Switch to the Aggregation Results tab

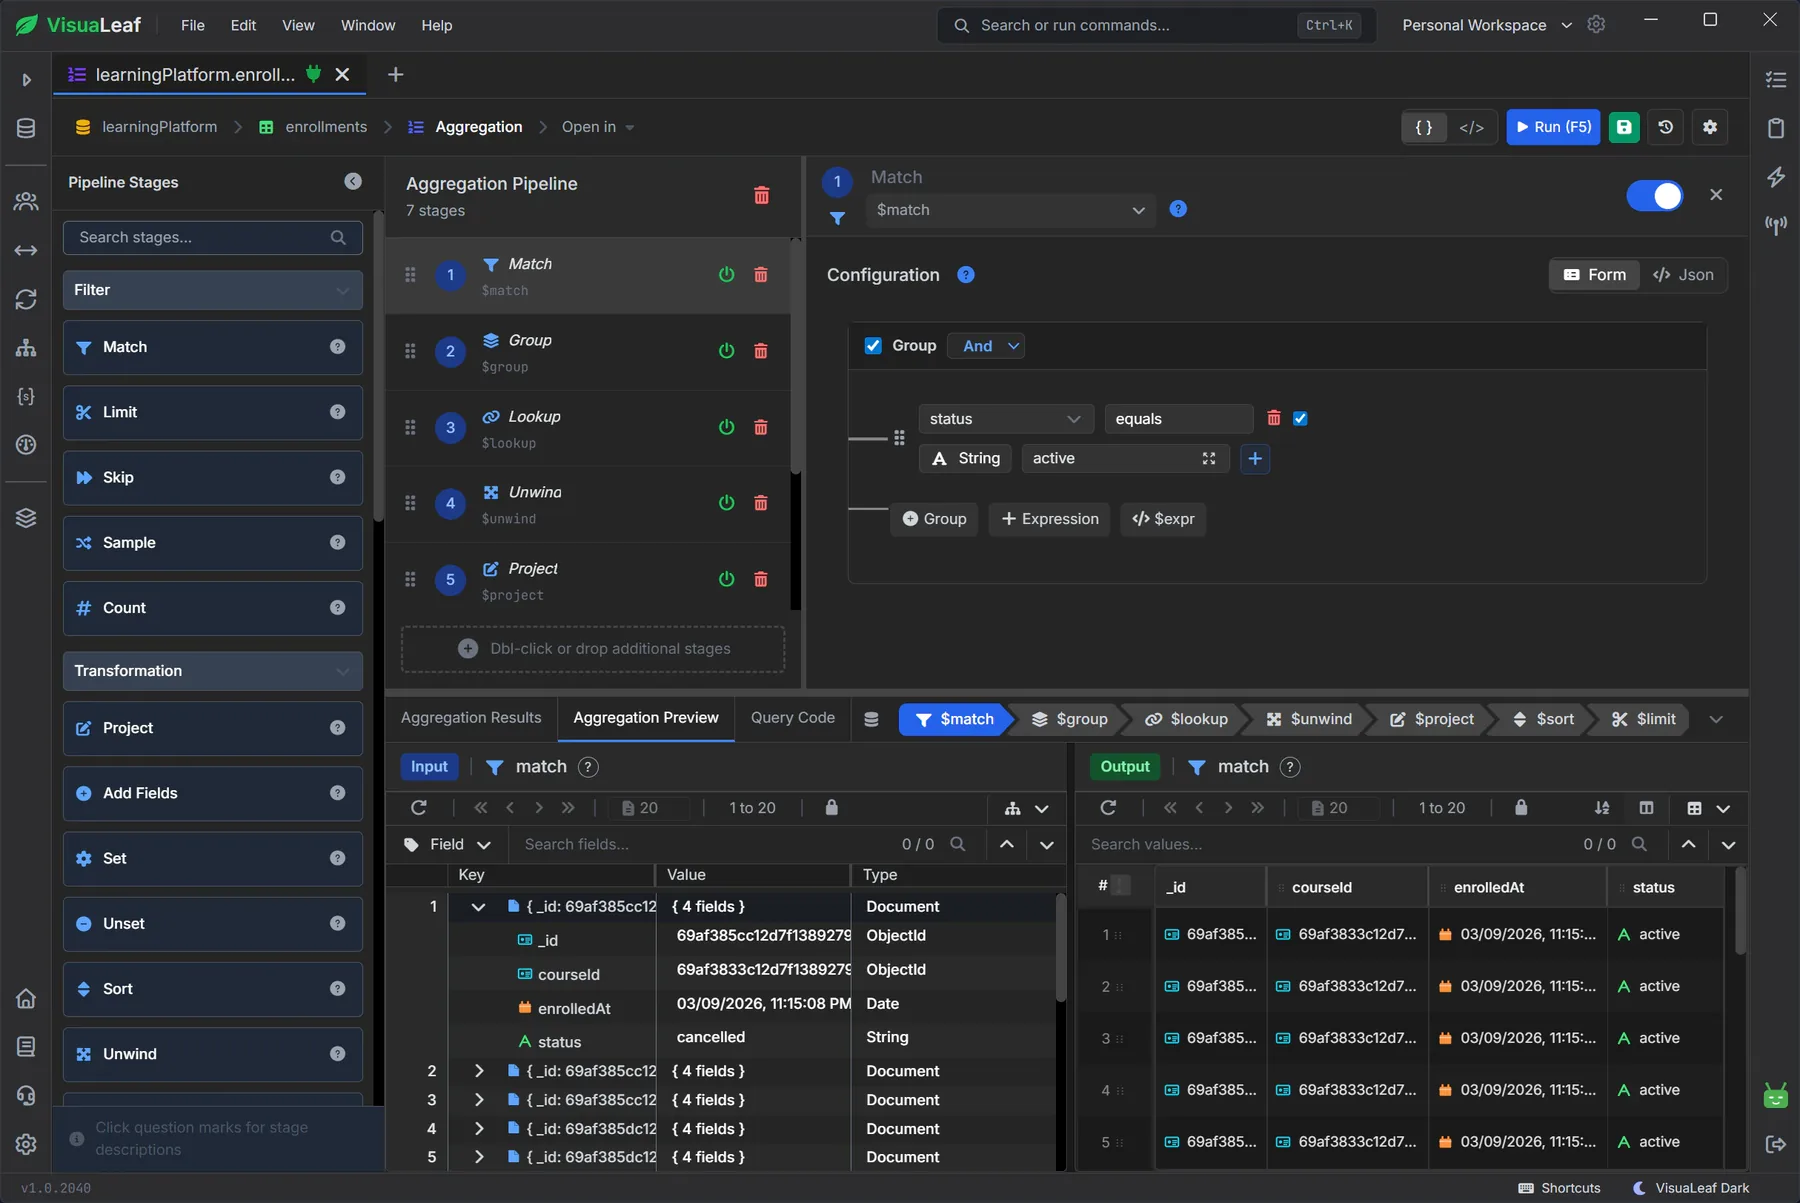click(x=471, y=718)
